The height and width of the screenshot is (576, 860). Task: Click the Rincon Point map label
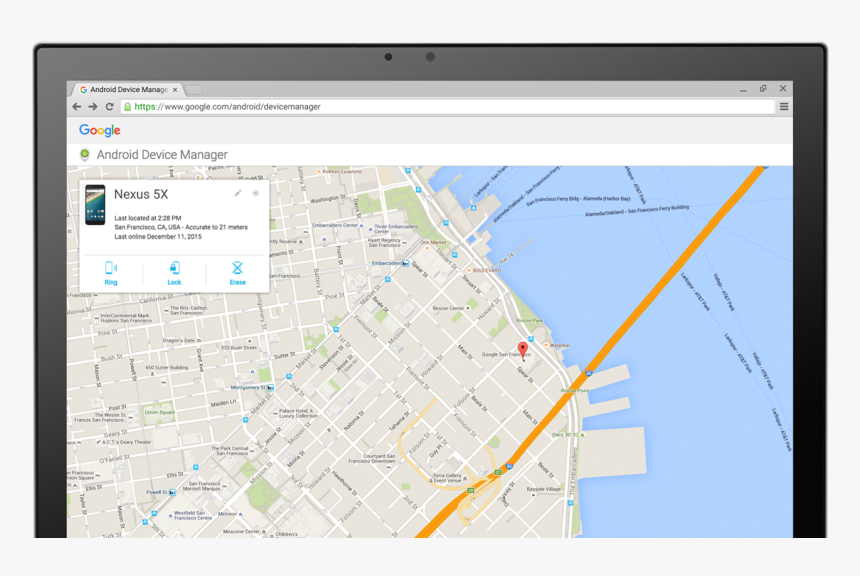575,391
